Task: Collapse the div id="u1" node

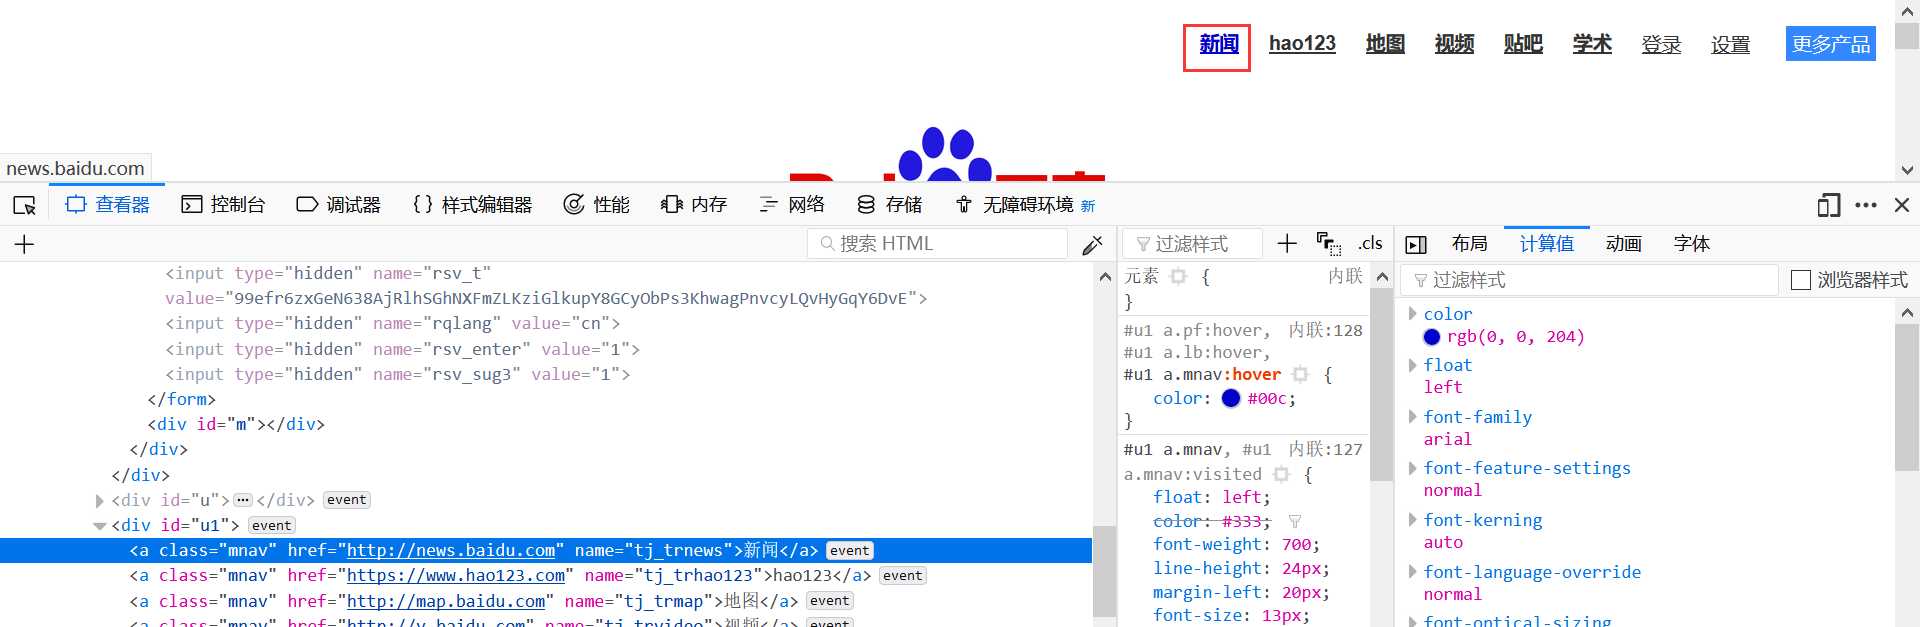Action: click(x=99, y=525)
